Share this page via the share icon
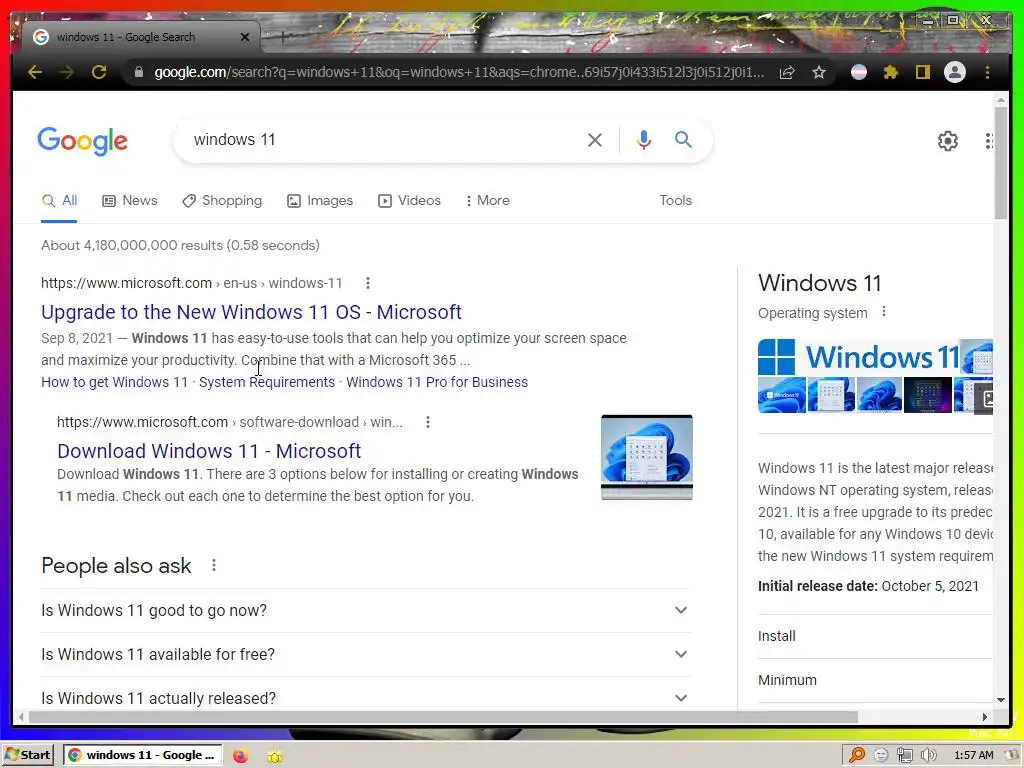Screen dimensions: 1024x768 tap(787, 72)
